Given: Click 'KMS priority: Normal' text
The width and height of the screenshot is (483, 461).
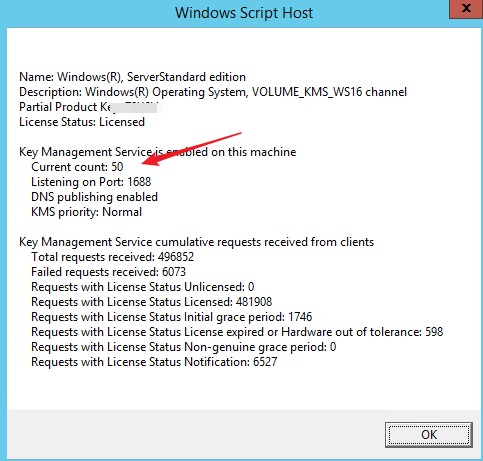Looking at the screenshot, I should pos(86,212).
